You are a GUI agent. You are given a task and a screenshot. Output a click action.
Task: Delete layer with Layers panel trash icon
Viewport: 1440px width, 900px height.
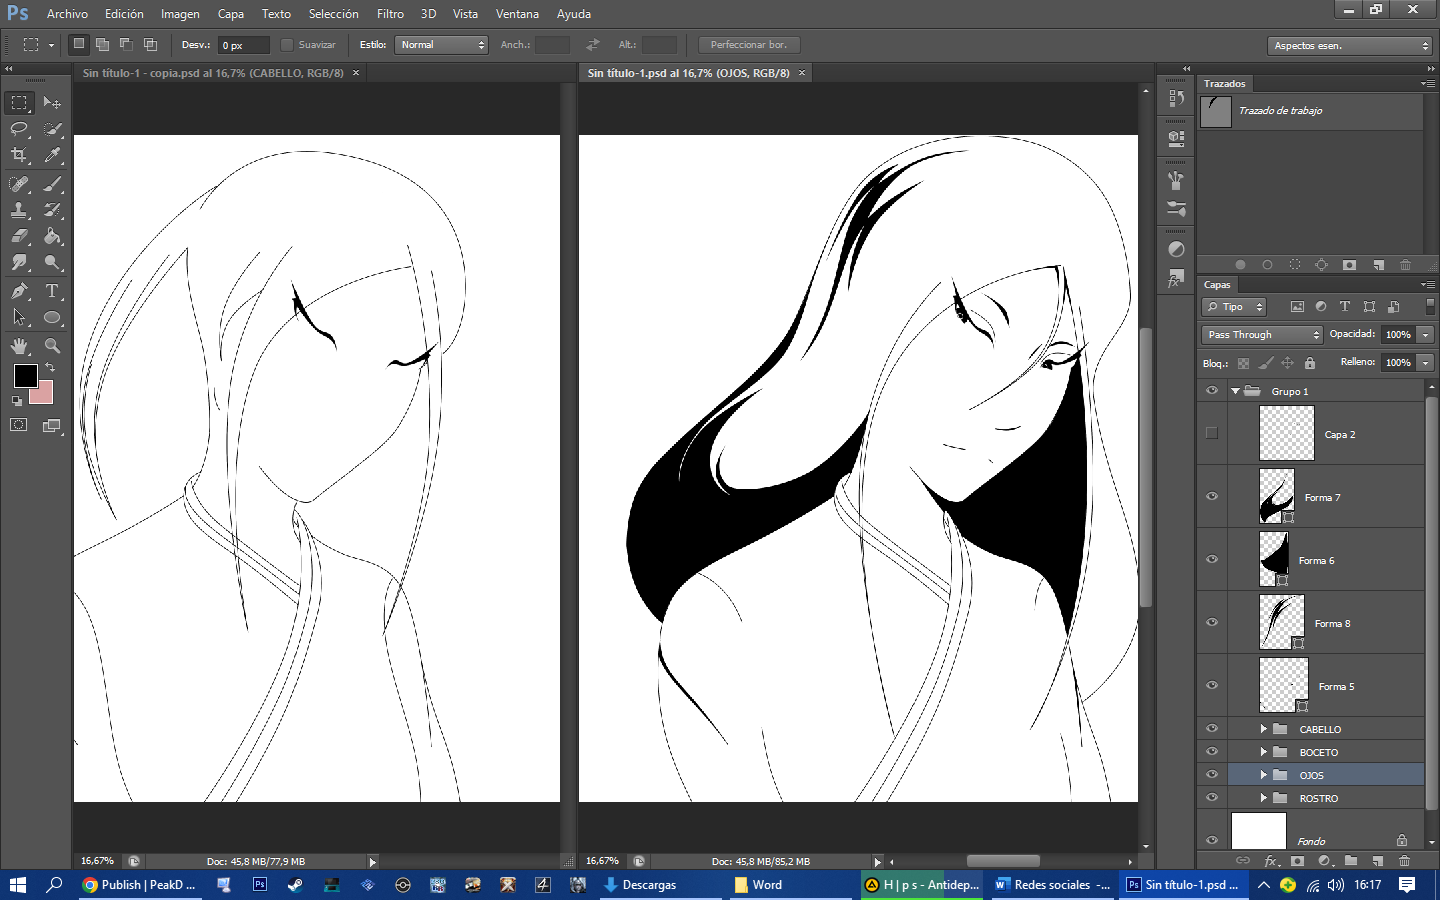click(1404, 860)
